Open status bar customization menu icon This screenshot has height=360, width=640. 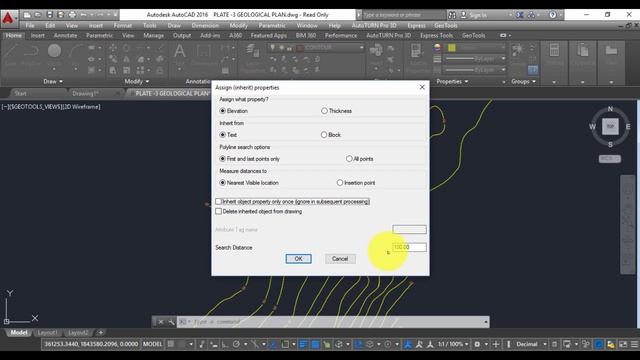pos(635,344)
